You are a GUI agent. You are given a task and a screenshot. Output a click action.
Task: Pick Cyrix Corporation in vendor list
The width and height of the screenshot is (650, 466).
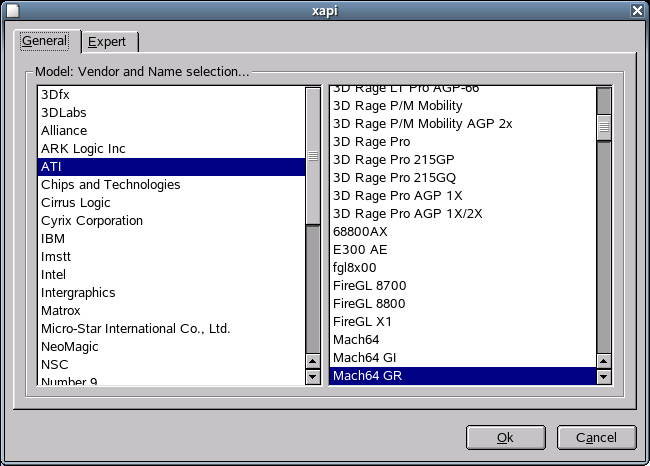point(171,221)
